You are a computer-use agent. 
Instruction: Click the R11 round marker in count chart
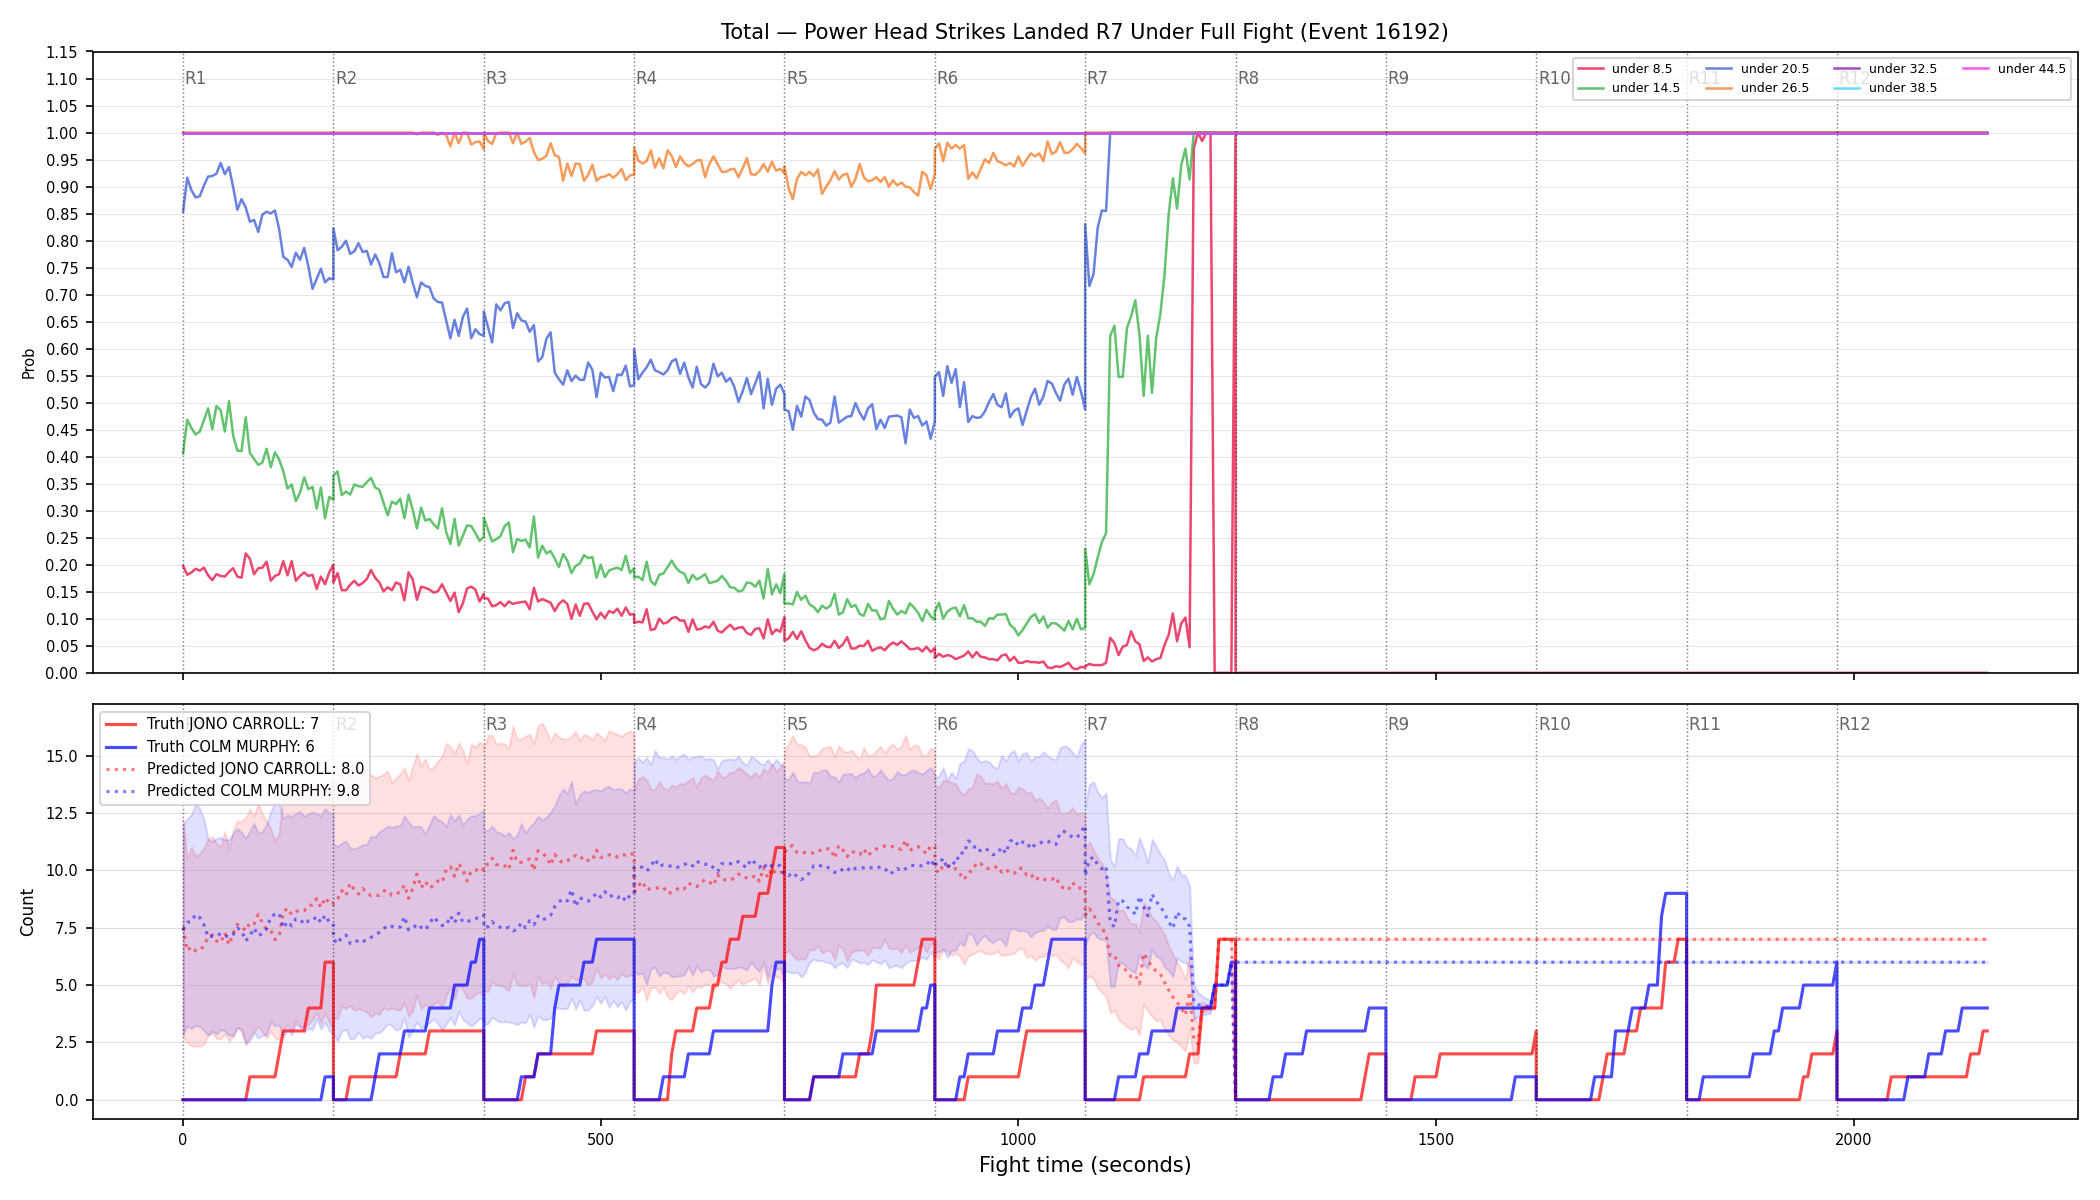(x=1705, y=724)
